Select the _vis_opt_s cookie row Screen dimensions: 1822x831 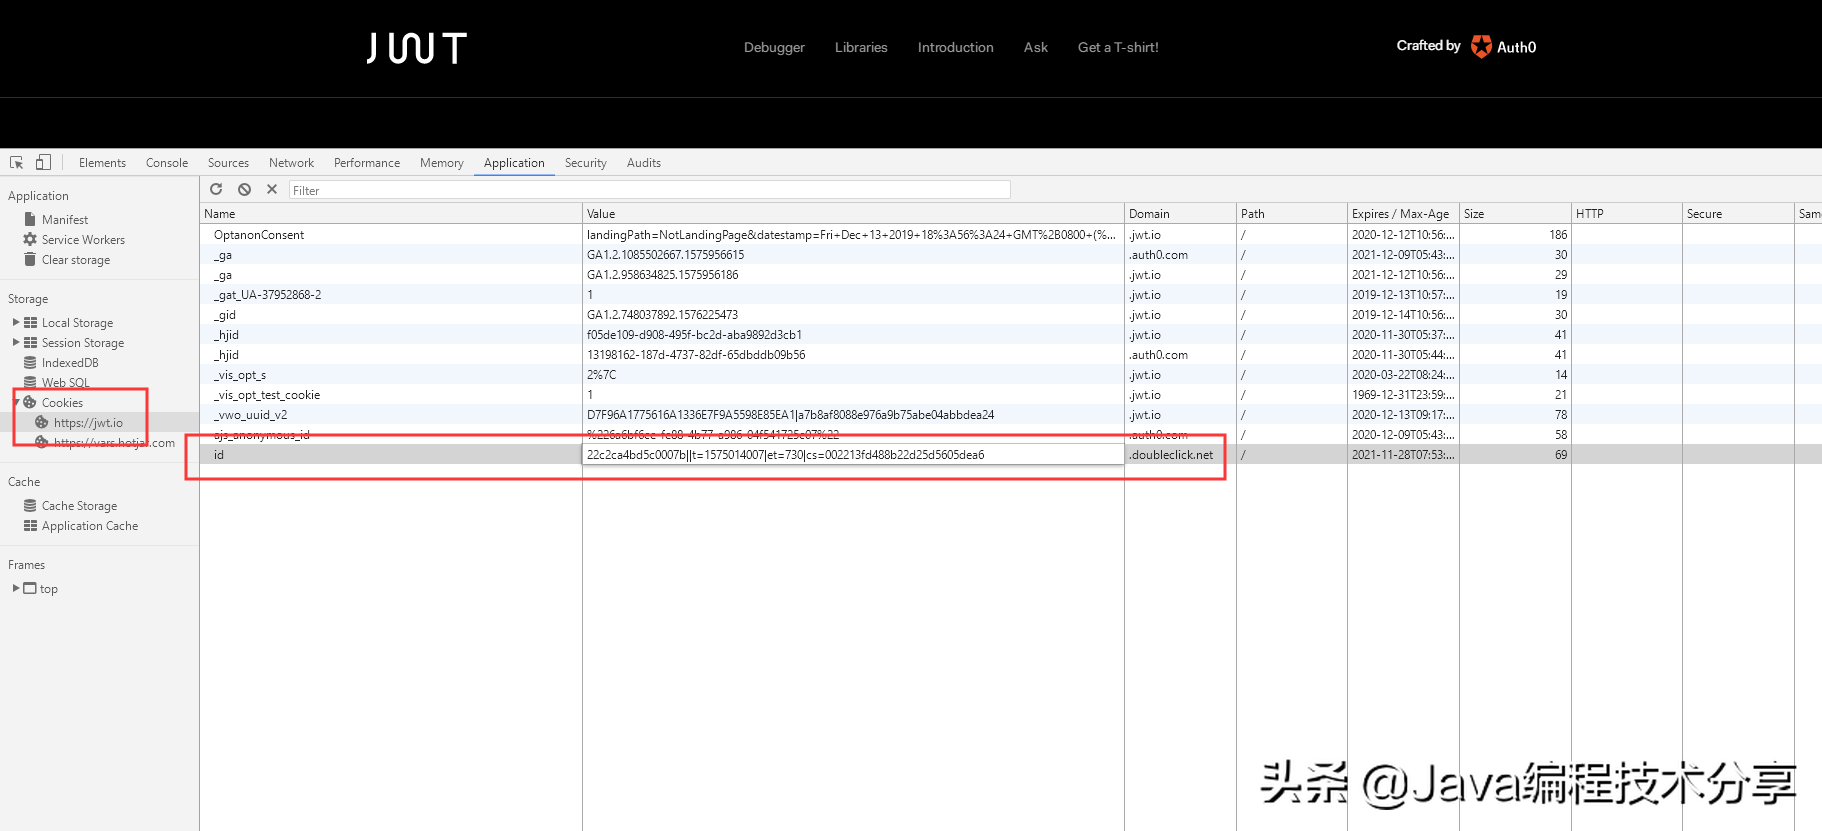tap(1011, 374)
